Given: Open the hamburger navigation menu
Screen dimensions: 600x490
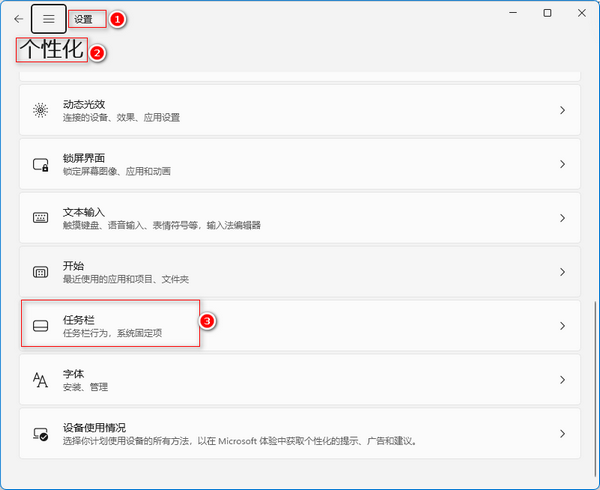Looking at the screenshot, I should (x=49, y=19).
